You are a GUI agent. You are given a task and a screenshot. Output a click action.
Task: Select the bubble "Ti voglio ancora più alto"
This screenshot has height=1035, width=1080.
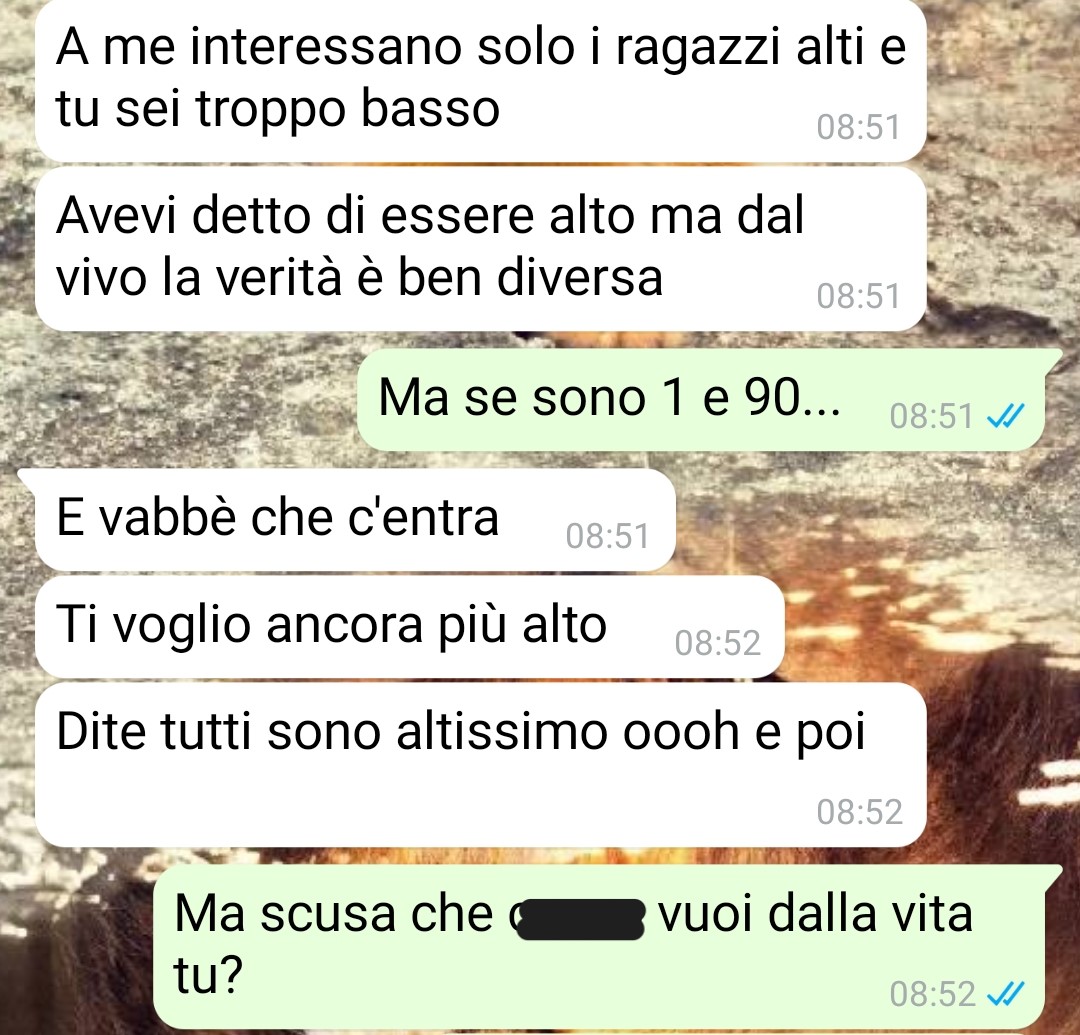(410, 627)
